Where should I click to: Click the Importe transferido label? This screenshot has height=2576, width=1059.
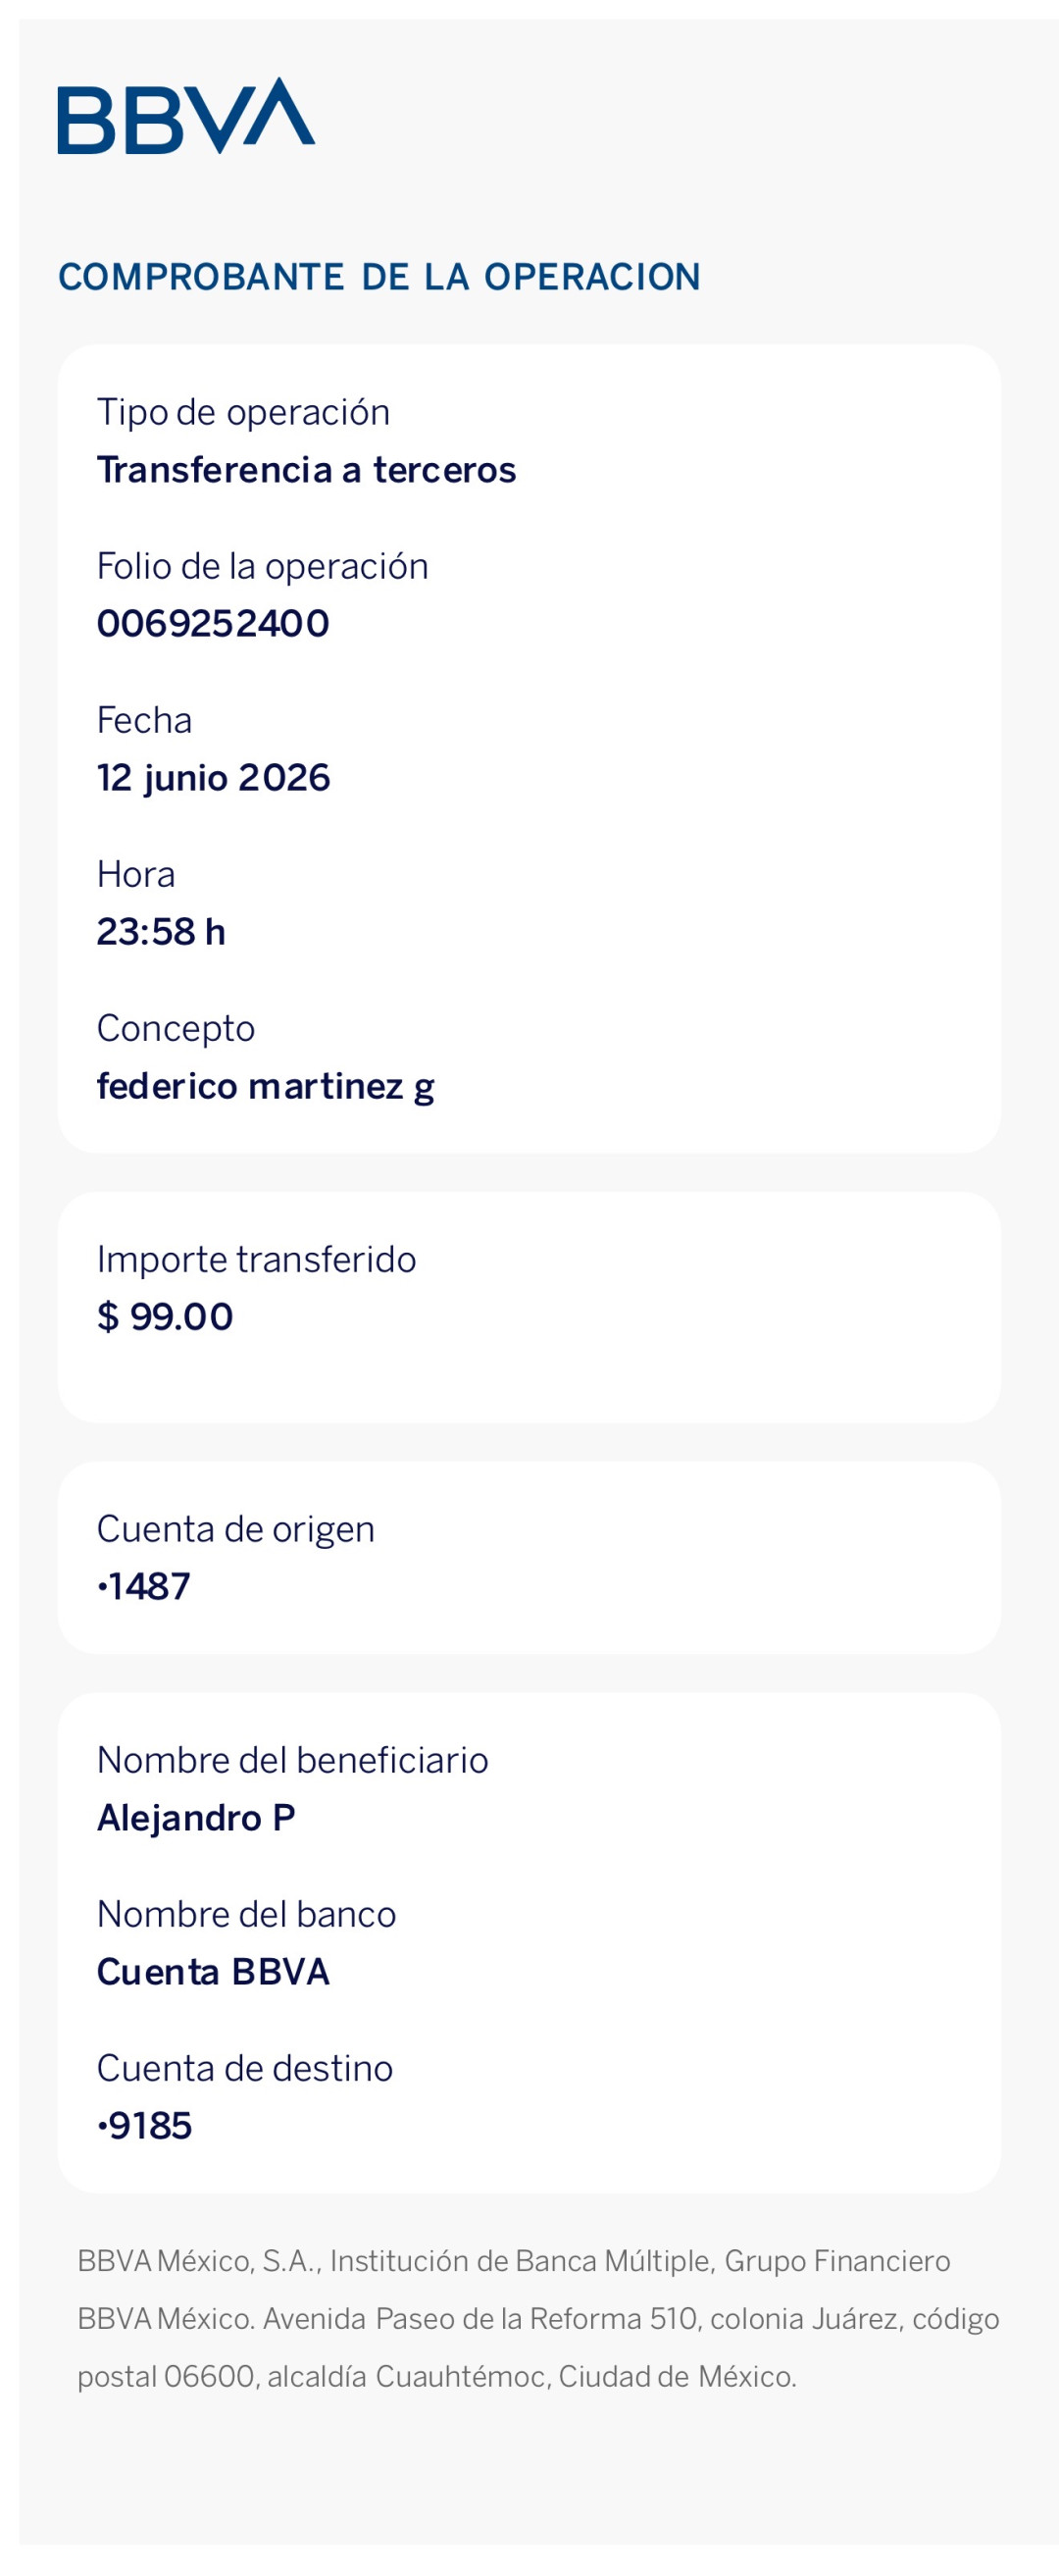(256, 1259)
